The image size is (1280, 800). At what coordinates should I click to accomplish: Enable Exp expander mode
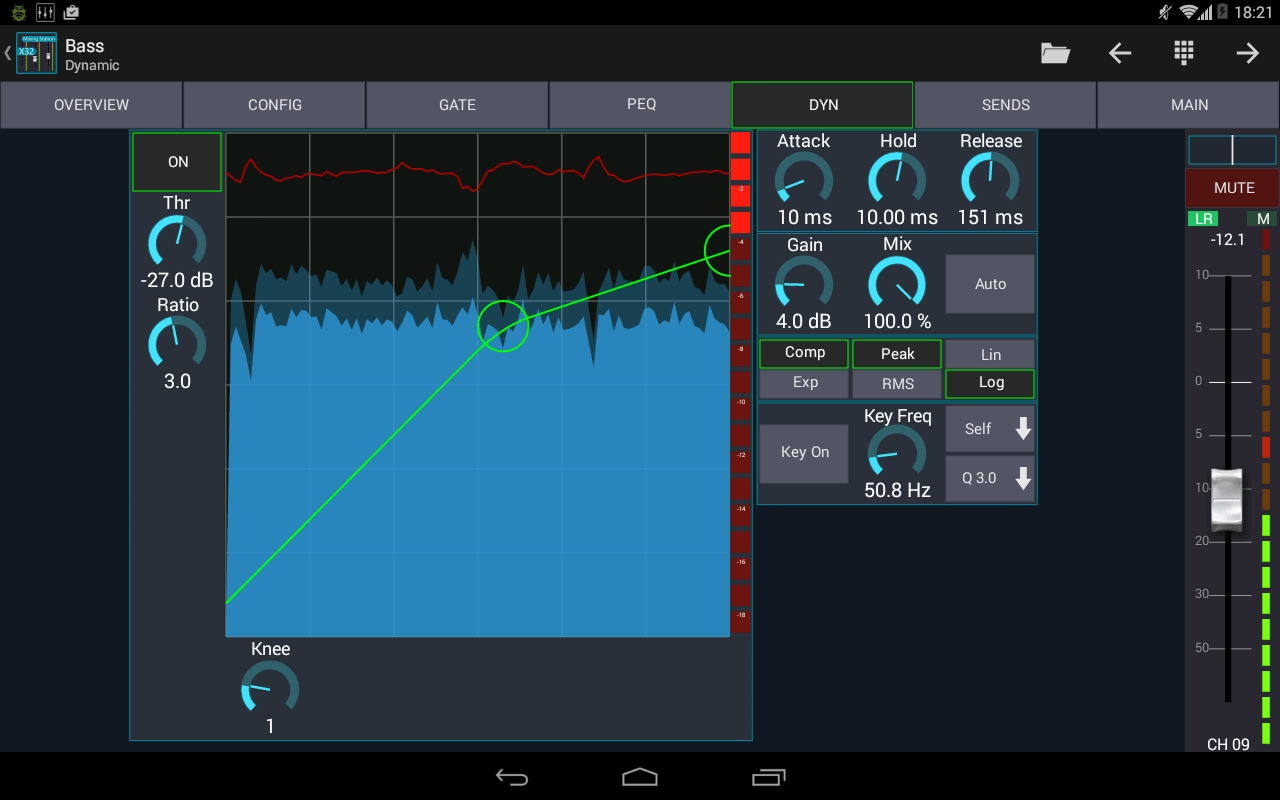tap(803, 383)
